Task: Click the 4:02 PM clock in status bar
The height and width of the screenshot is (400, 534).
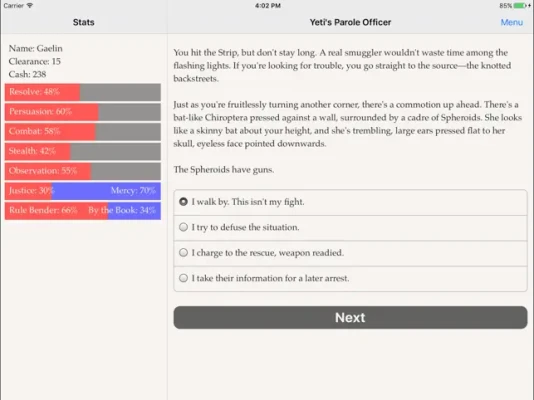Action: point(268,5)
